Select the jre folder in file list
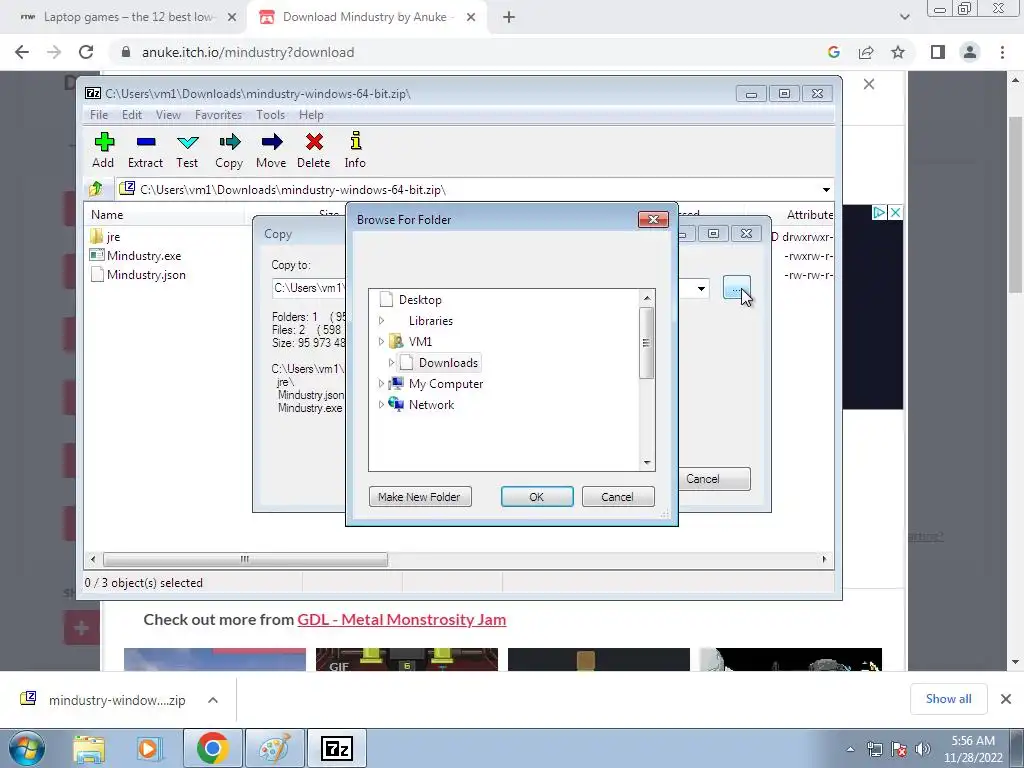This screenshot has height=768, width=1024. pos(105,236)
